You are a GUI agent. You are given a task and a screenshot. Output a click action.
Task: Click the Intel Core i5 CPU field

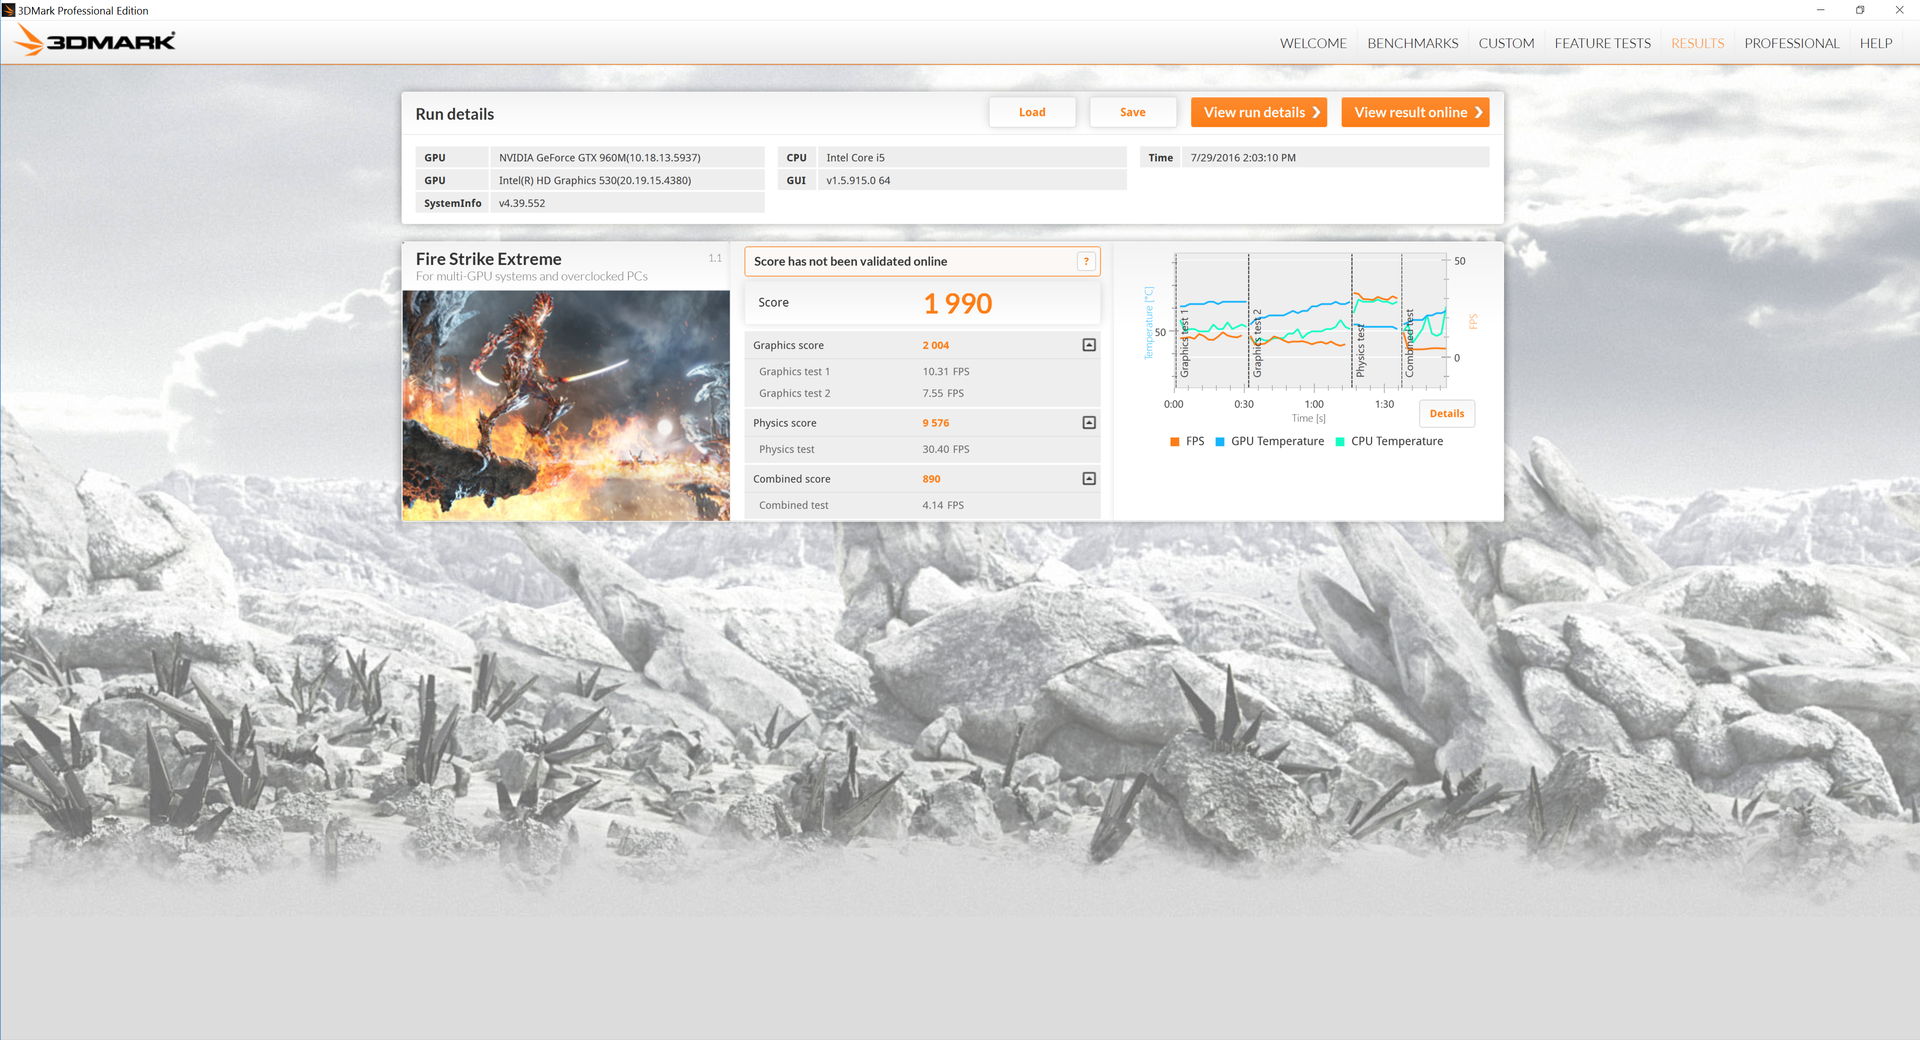coord(972,157)
